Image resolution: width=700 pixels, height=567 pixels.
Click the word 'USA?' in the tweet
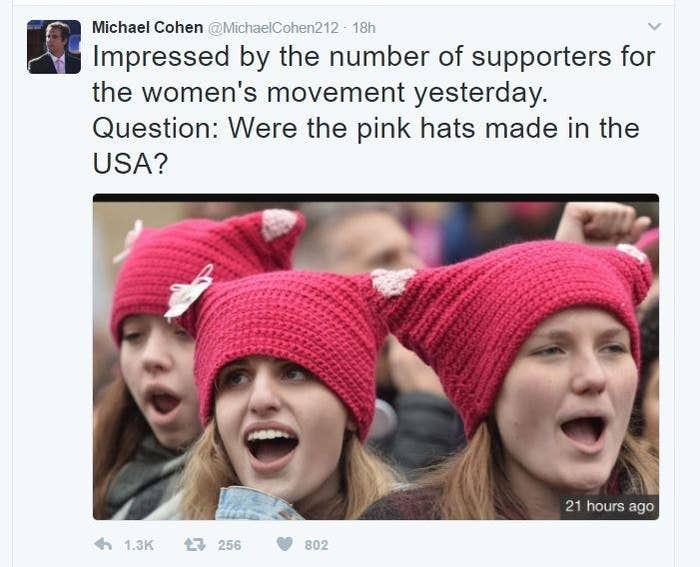click(130, 163)
